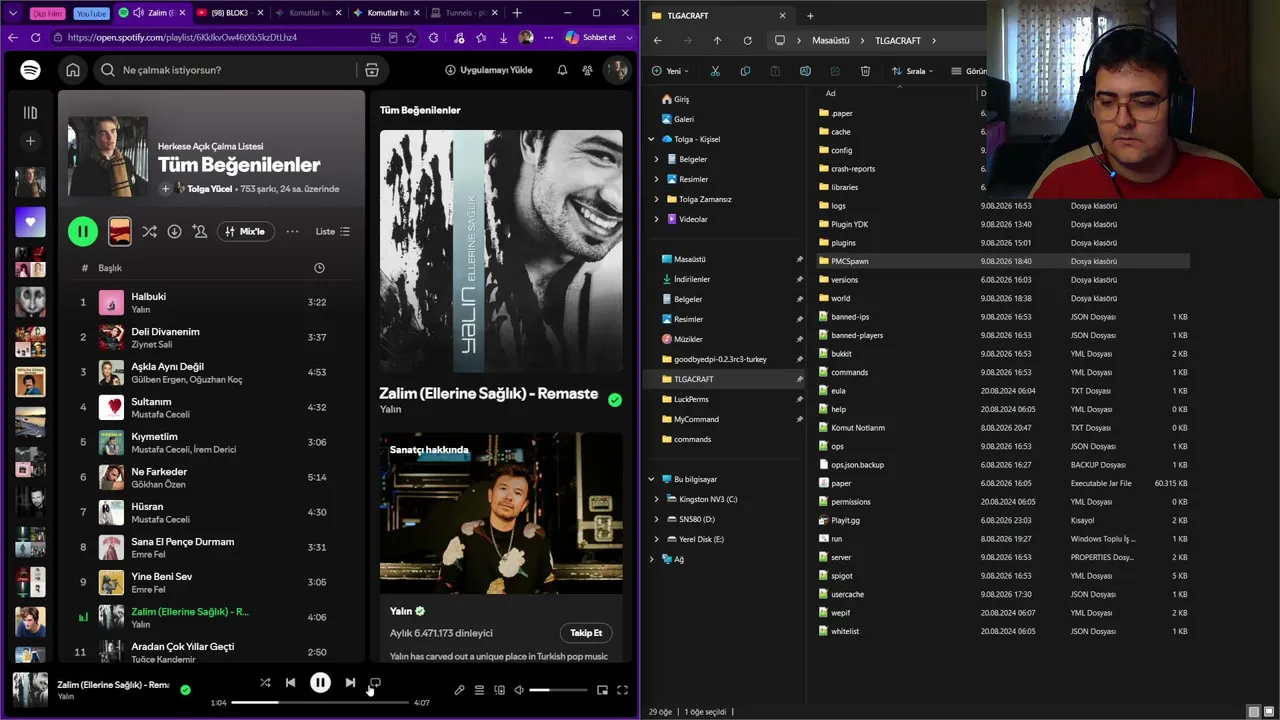Expand the Belgeler node under Tolga - Kişisel
The image size is (1280, 720).
pos(656,159)
